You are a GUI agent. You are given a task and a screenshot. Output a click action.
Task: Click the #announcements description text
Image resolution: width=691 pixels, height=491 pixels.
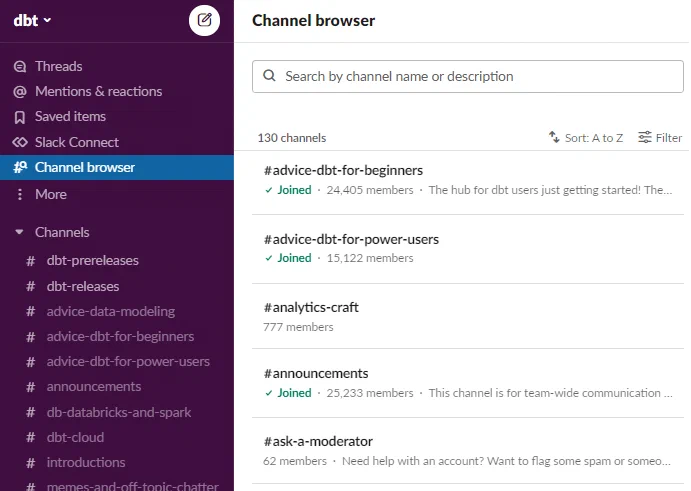point(551,393)
